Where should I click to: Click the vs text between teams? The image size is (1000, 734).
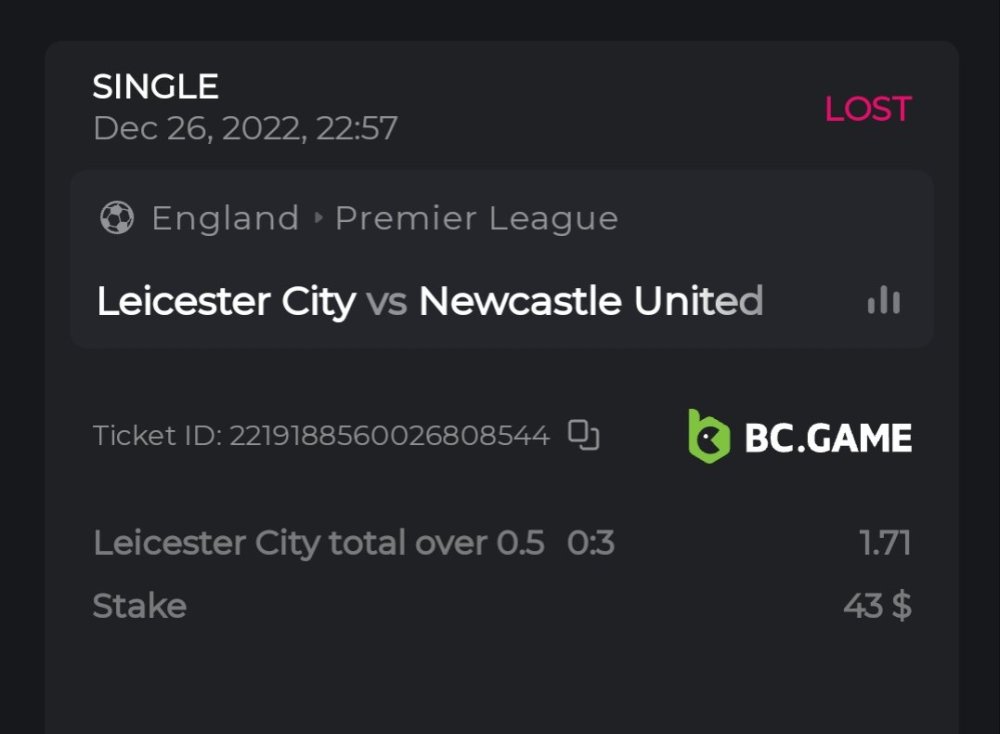click(x=386, y=301)
